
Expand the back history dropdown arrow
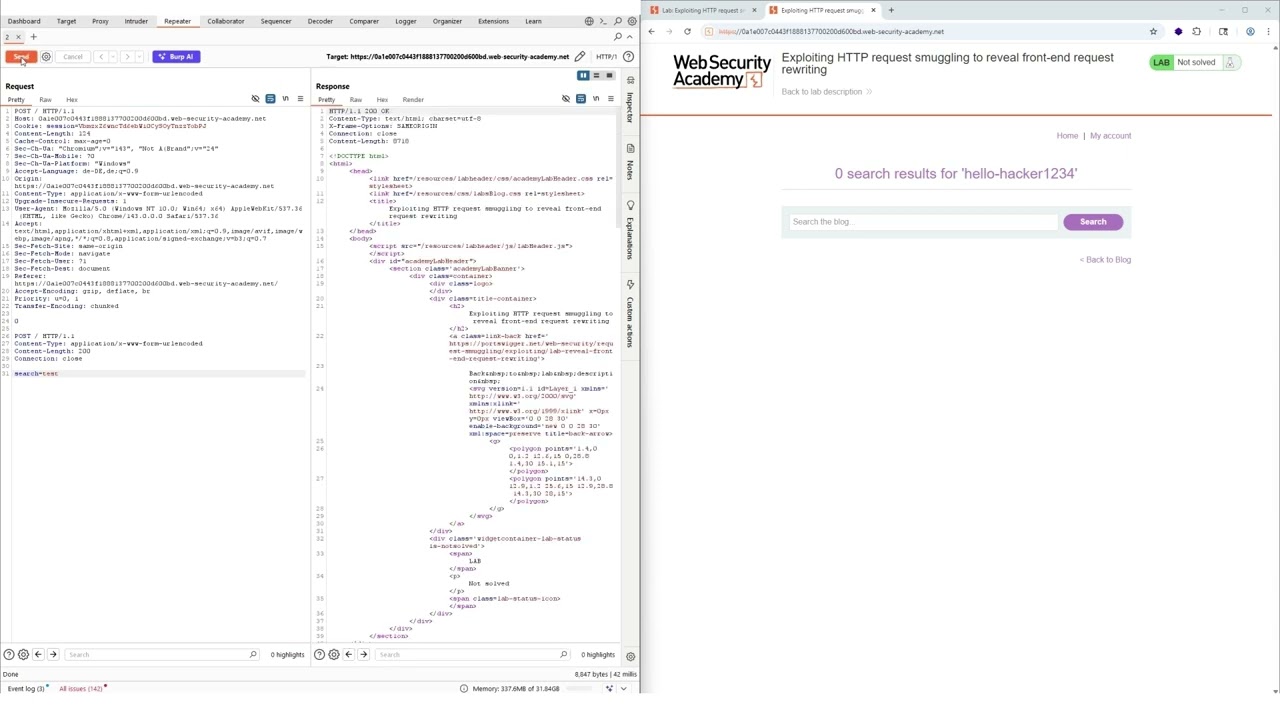pos(112,57)
